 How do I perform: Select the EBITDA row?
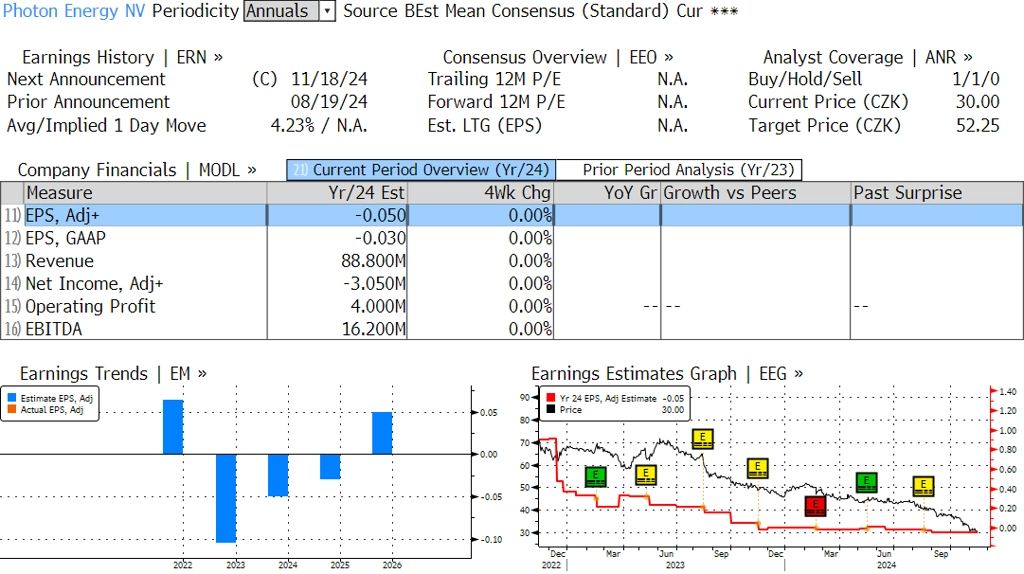pos(512,329)
